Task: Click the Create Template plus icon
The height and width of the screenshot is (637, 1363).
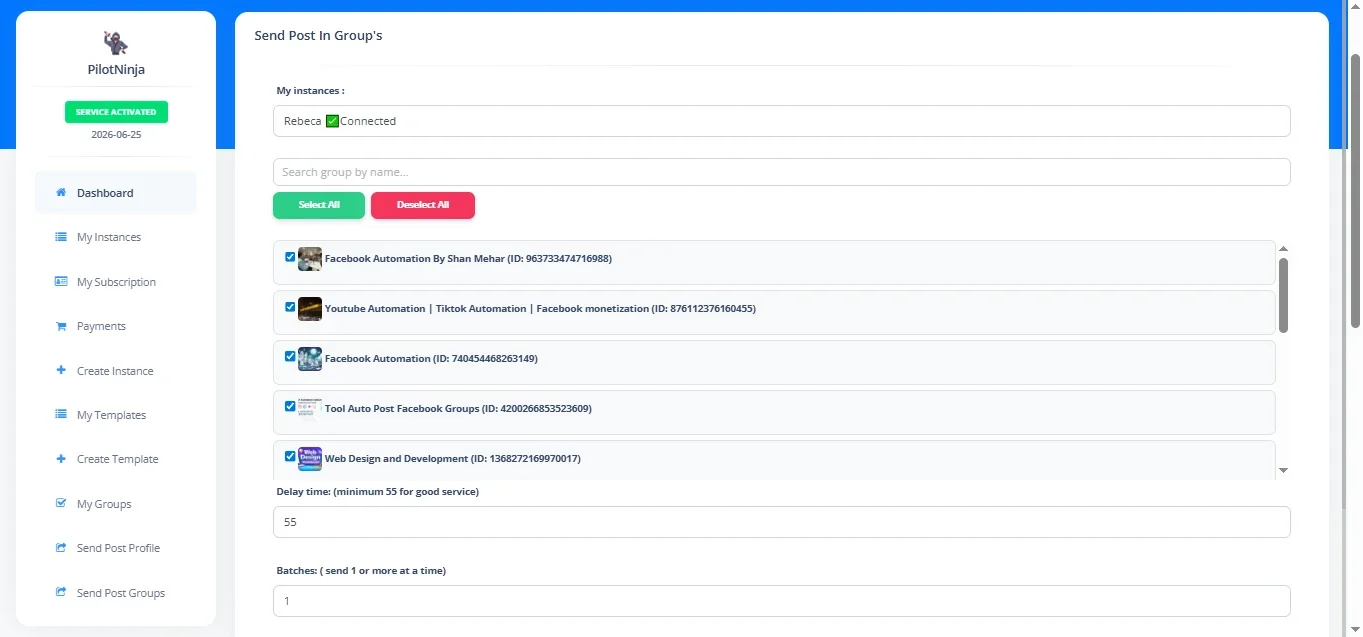Action: tap(61, 459)
